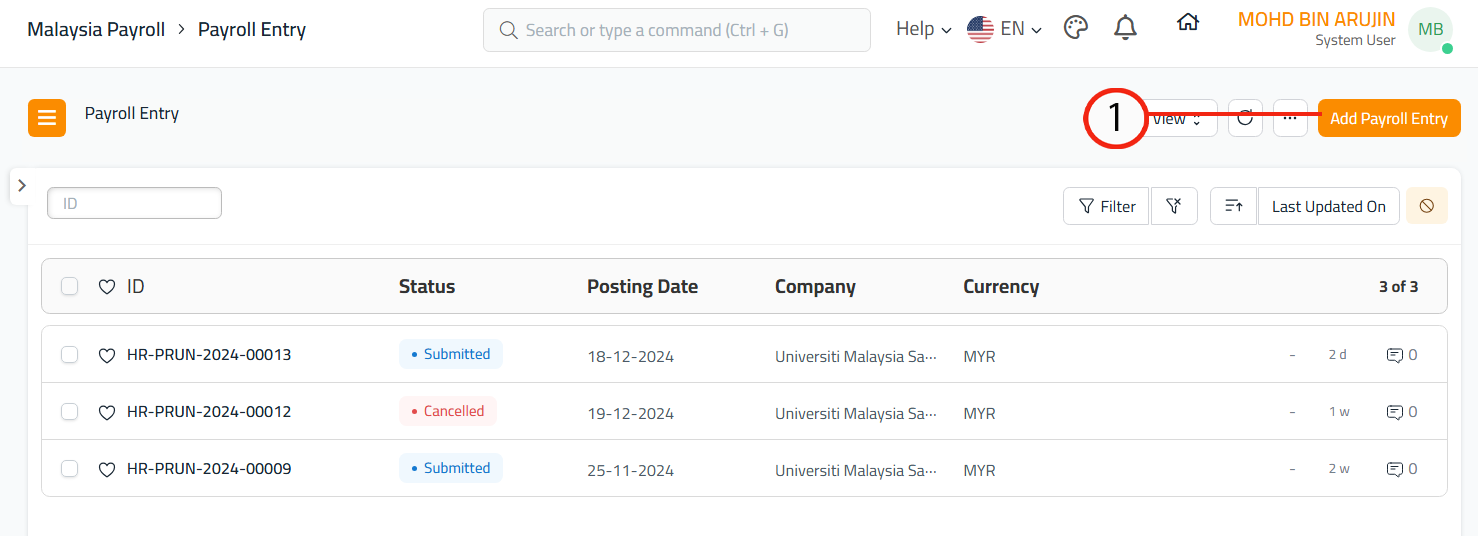
Task: Click the refresh list icon
Action: 1245,118
